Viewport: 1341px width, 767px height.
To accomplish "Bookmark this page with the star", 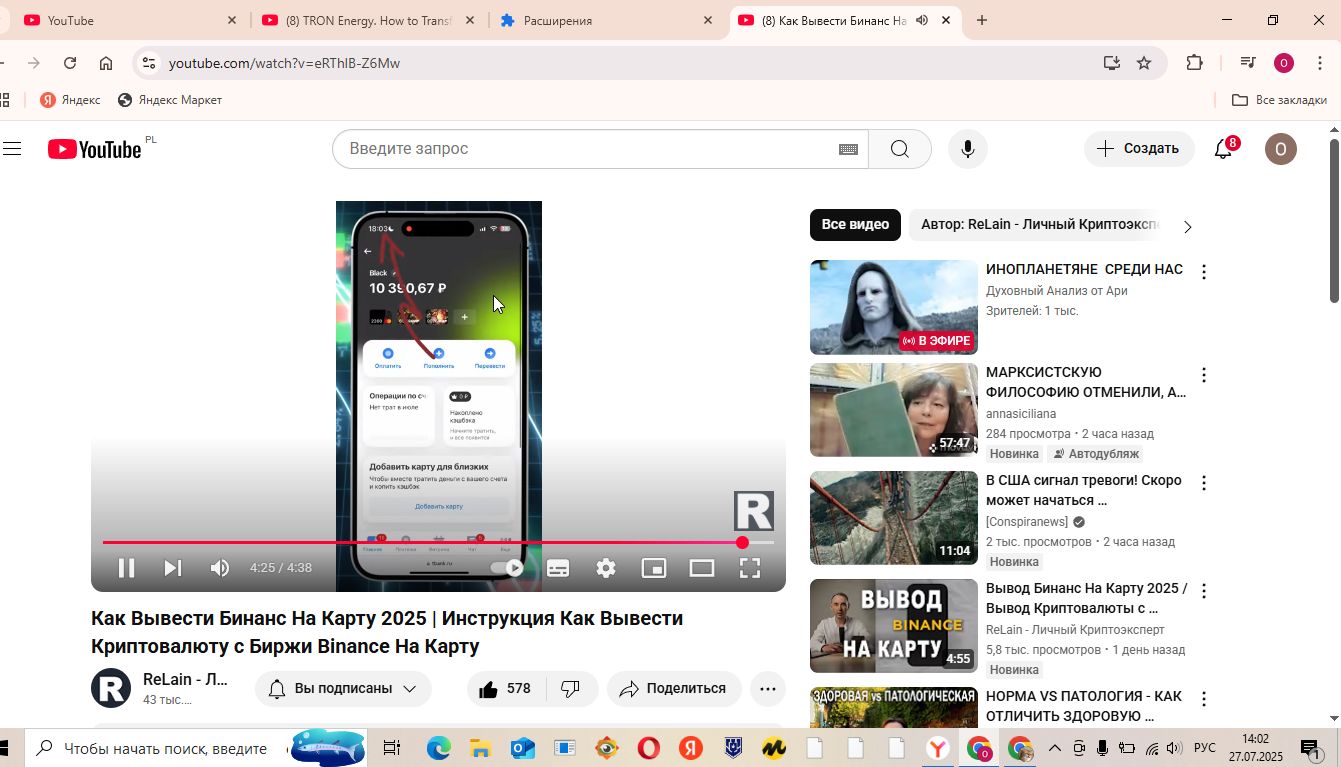I will click(1144, 63).
